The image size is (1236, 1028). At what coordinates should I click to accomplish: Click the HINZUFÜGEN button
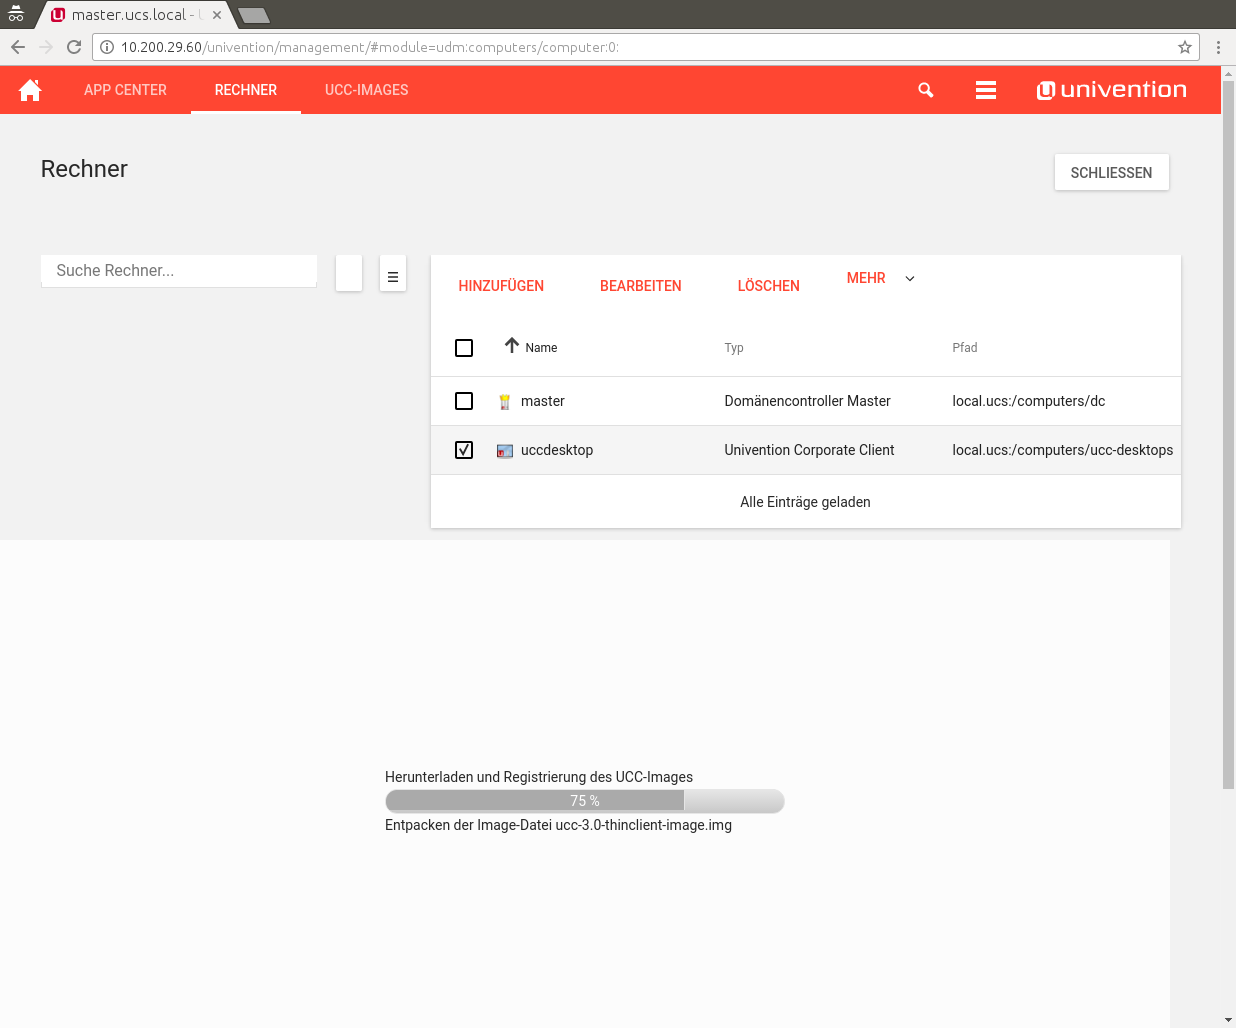[x=501, y=286]
